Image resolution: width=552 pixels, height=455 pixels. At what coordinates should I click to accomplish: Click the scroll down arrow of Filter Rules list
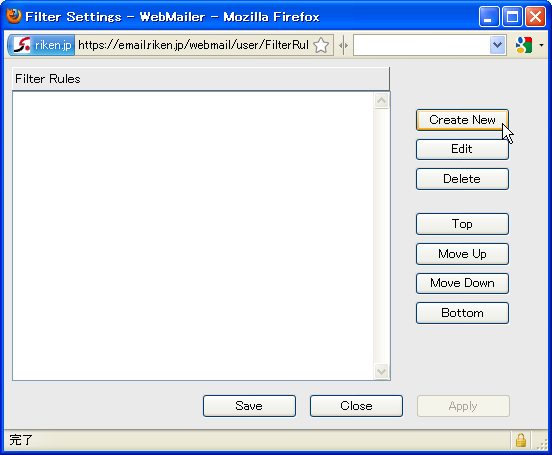tap(381, 371)
